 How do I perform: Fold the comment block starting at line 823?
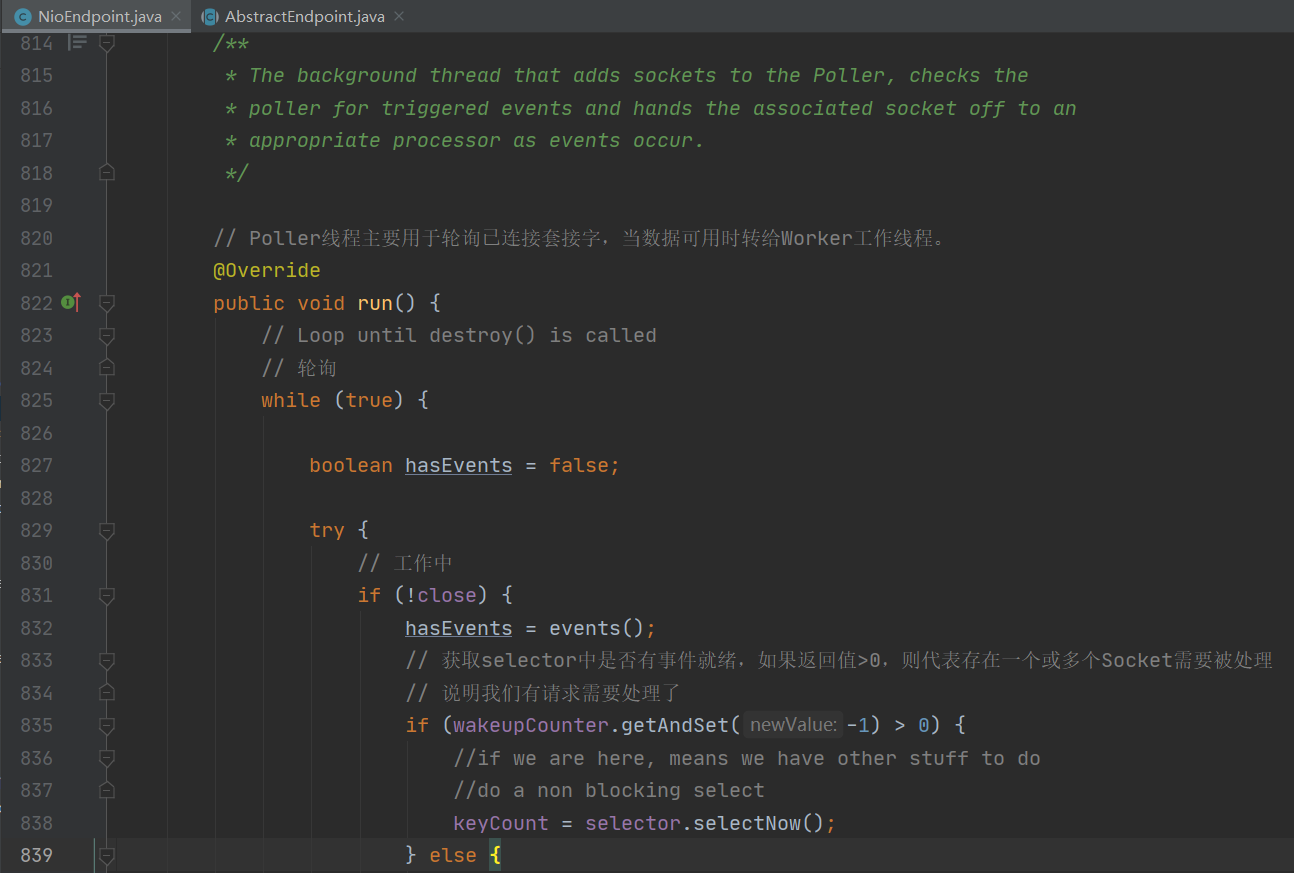(x=107, y=335)
